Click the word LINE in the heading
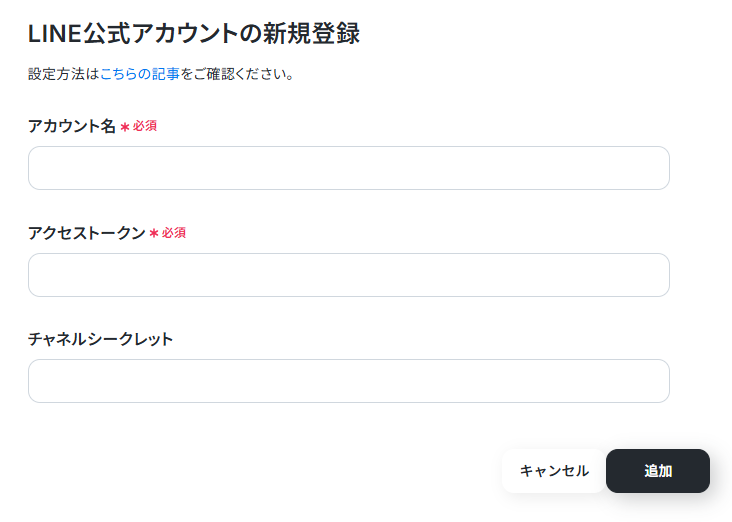 [x=55, y=34]
